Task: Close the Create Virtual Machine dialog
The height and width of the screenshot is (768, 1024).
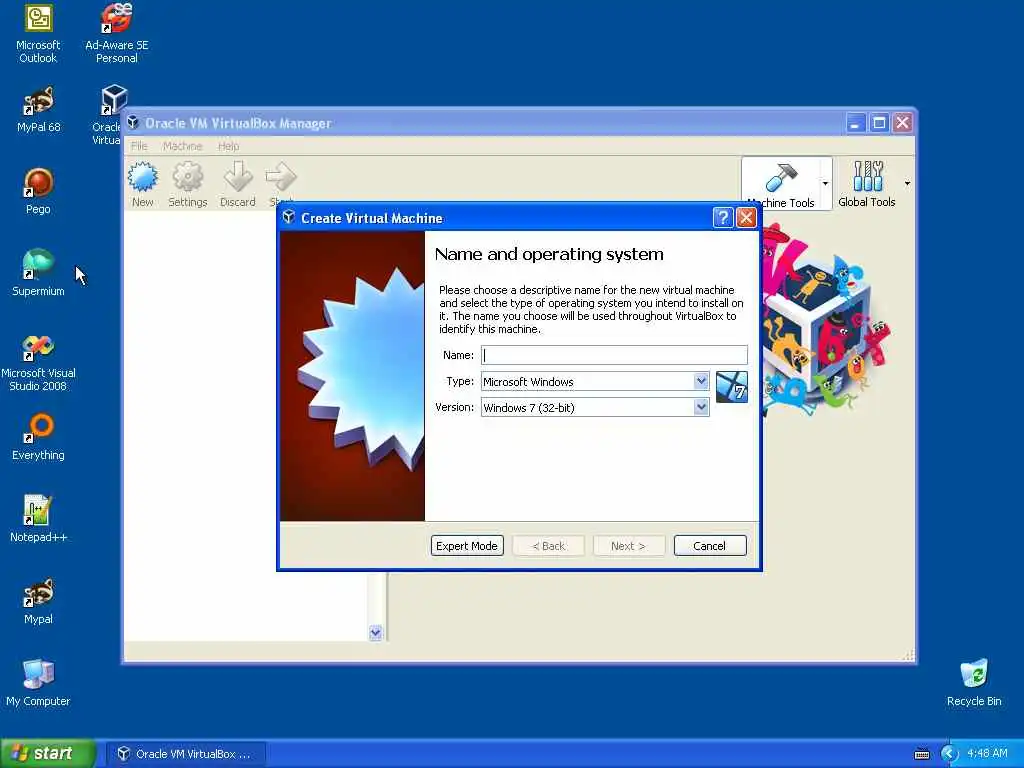Action: click(746, 217)
